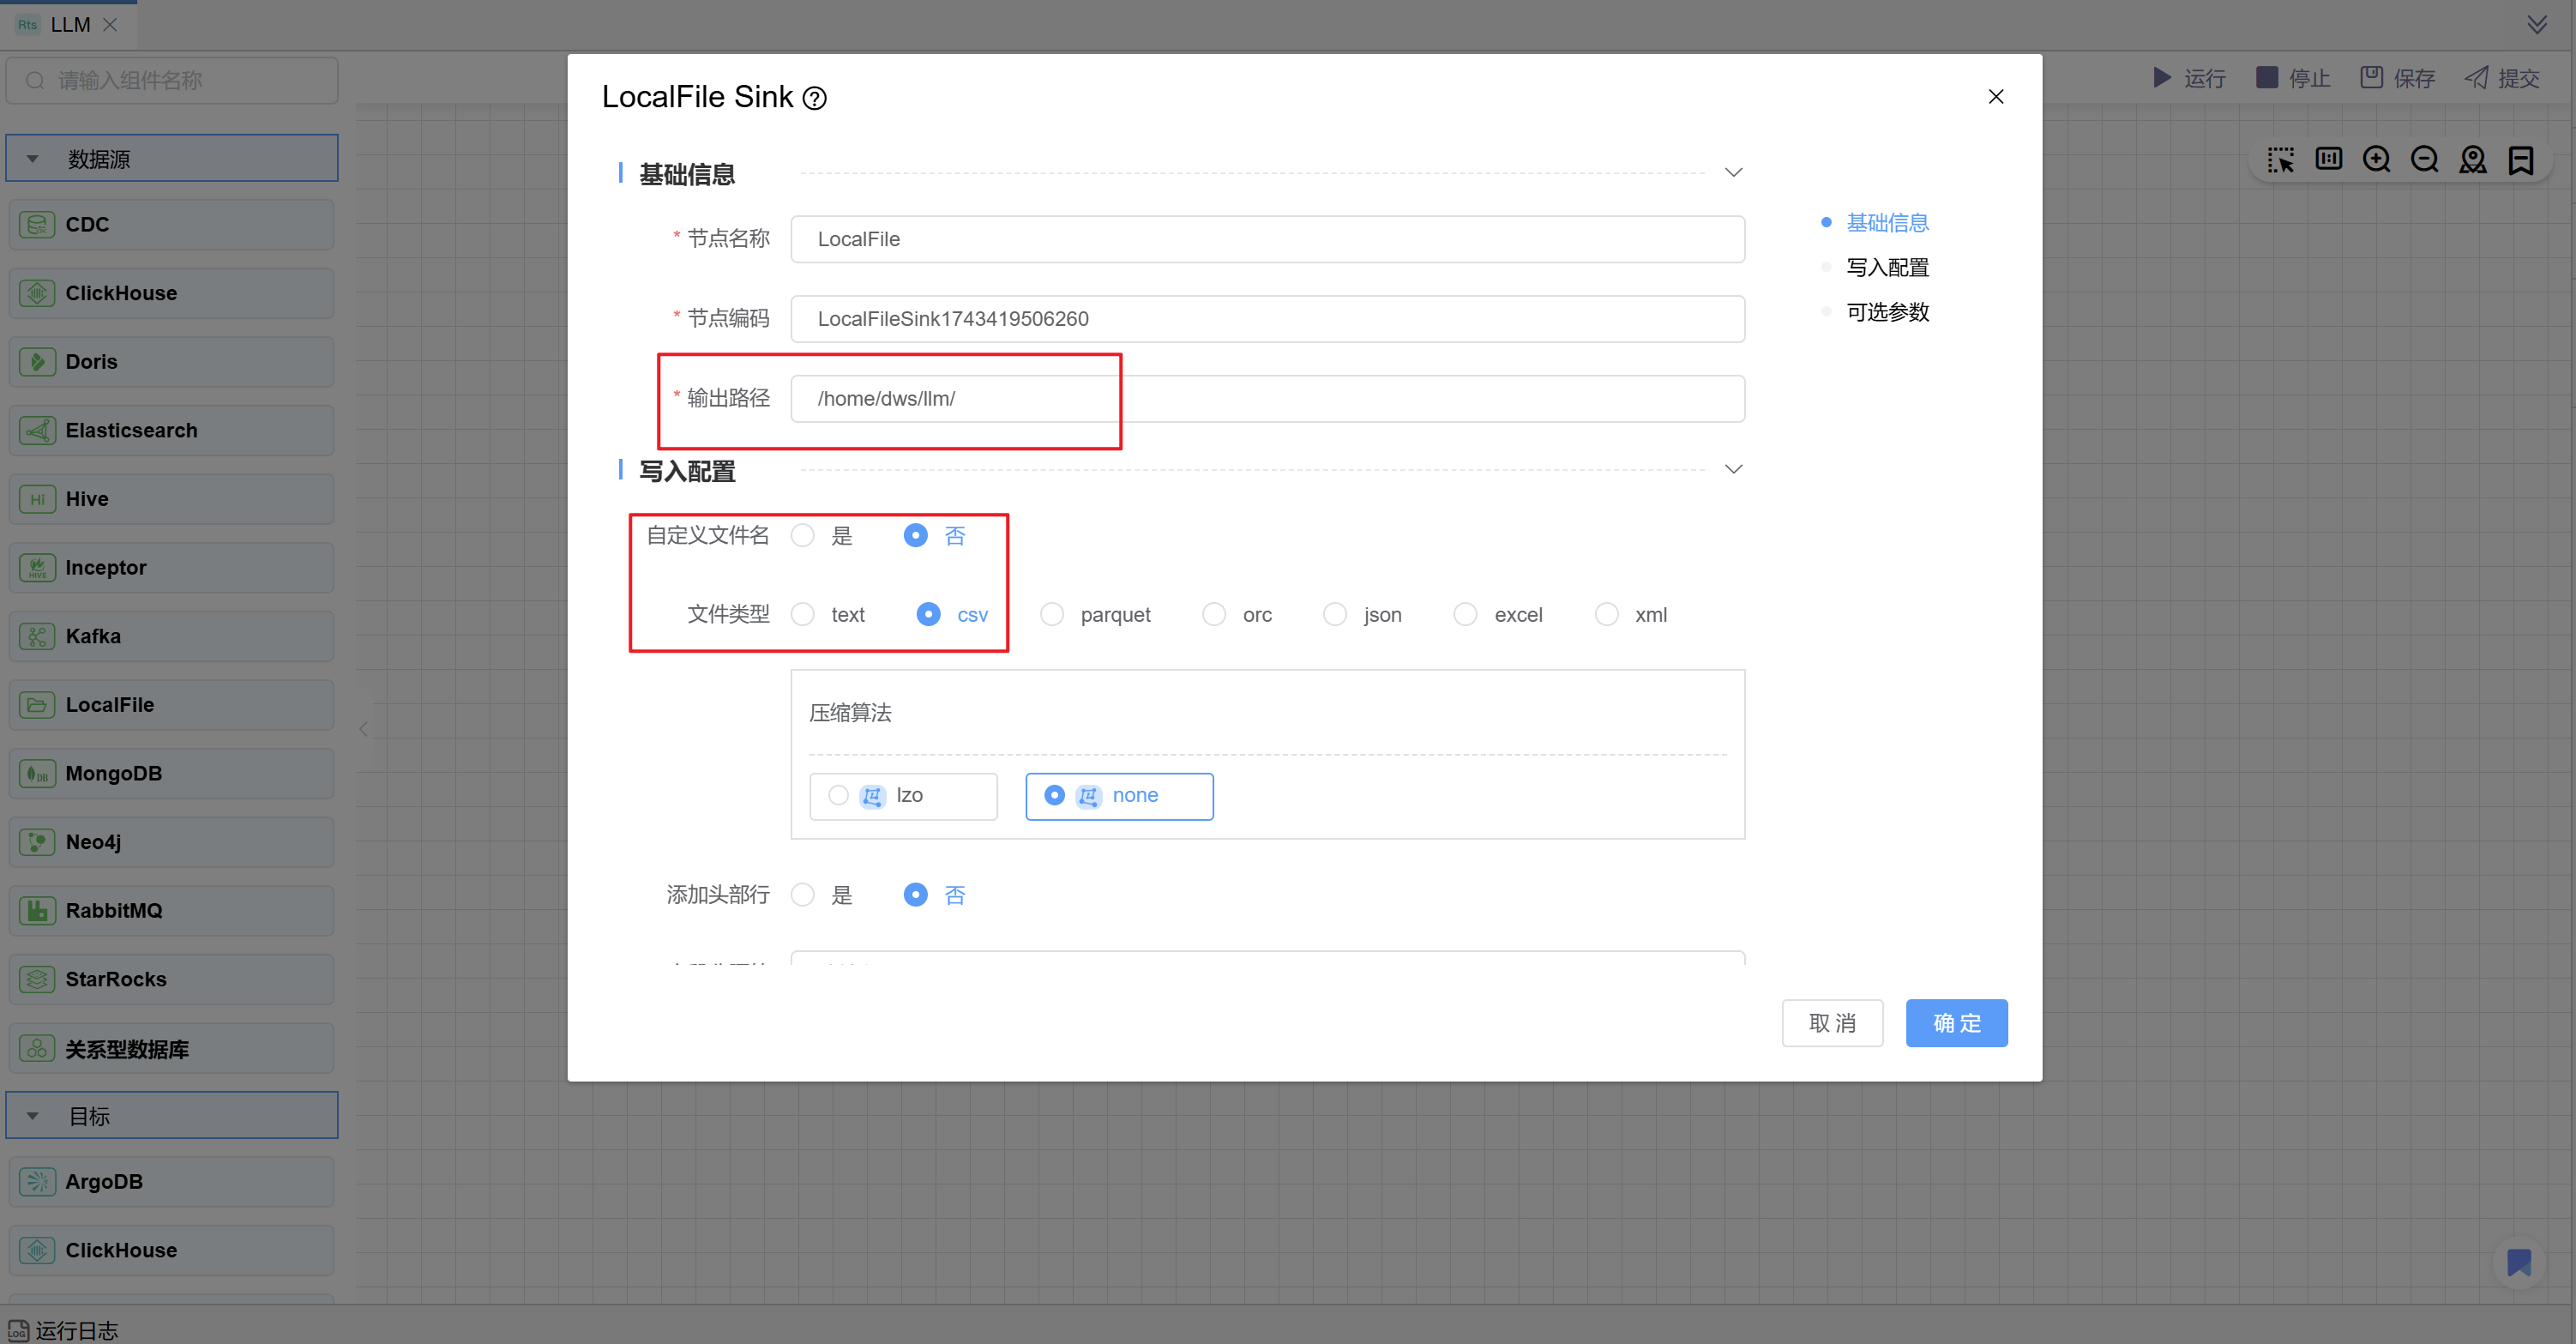
Task: Open the 运行日志 run log
Action: point(64,1330)
